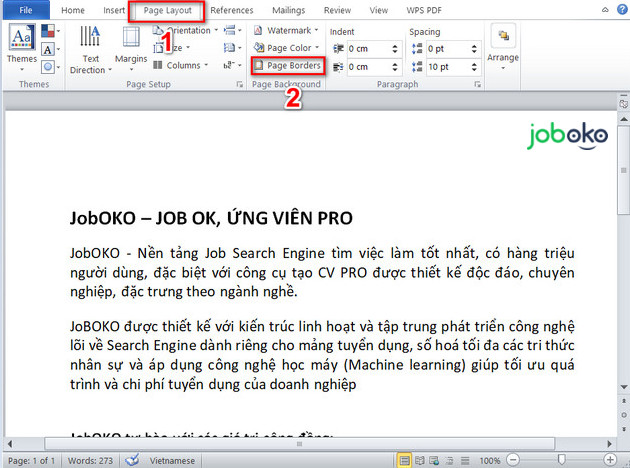The width and height of the screenshot is (630, 468).
Task: Click the proofing errors check icon
Action: (132, 460)
